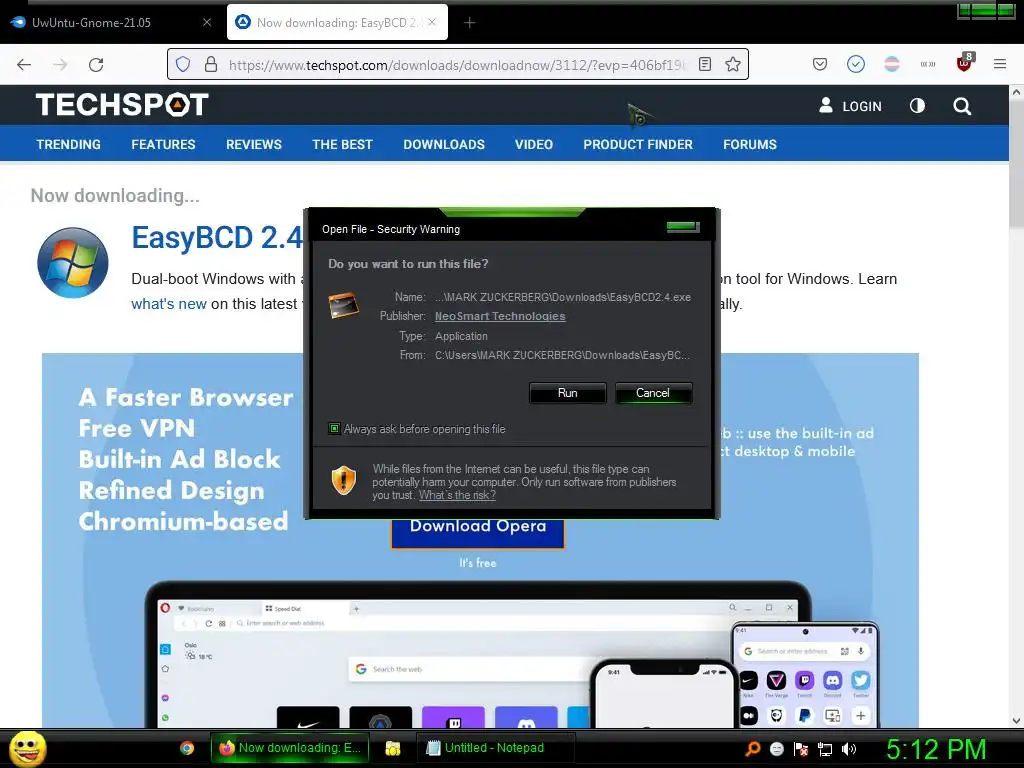Open the "What's the risk?" link

(x=457, y=495)
